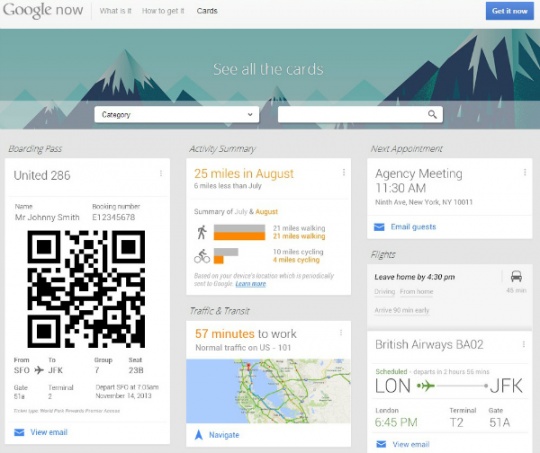This screenshot has width=540, height=453.
Task: Click Normal traffic on US - 101 text
Action: coord(243,348)
